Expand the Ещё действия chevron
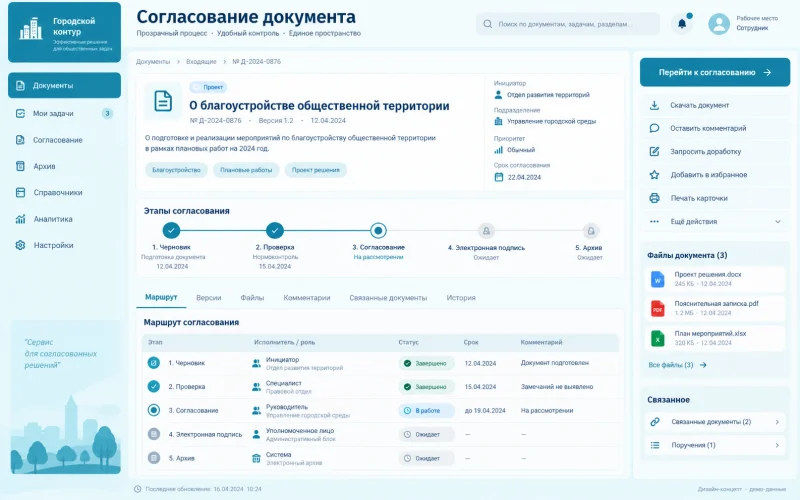The width and height of the screenshot is (800, 500). pos(778,221)
